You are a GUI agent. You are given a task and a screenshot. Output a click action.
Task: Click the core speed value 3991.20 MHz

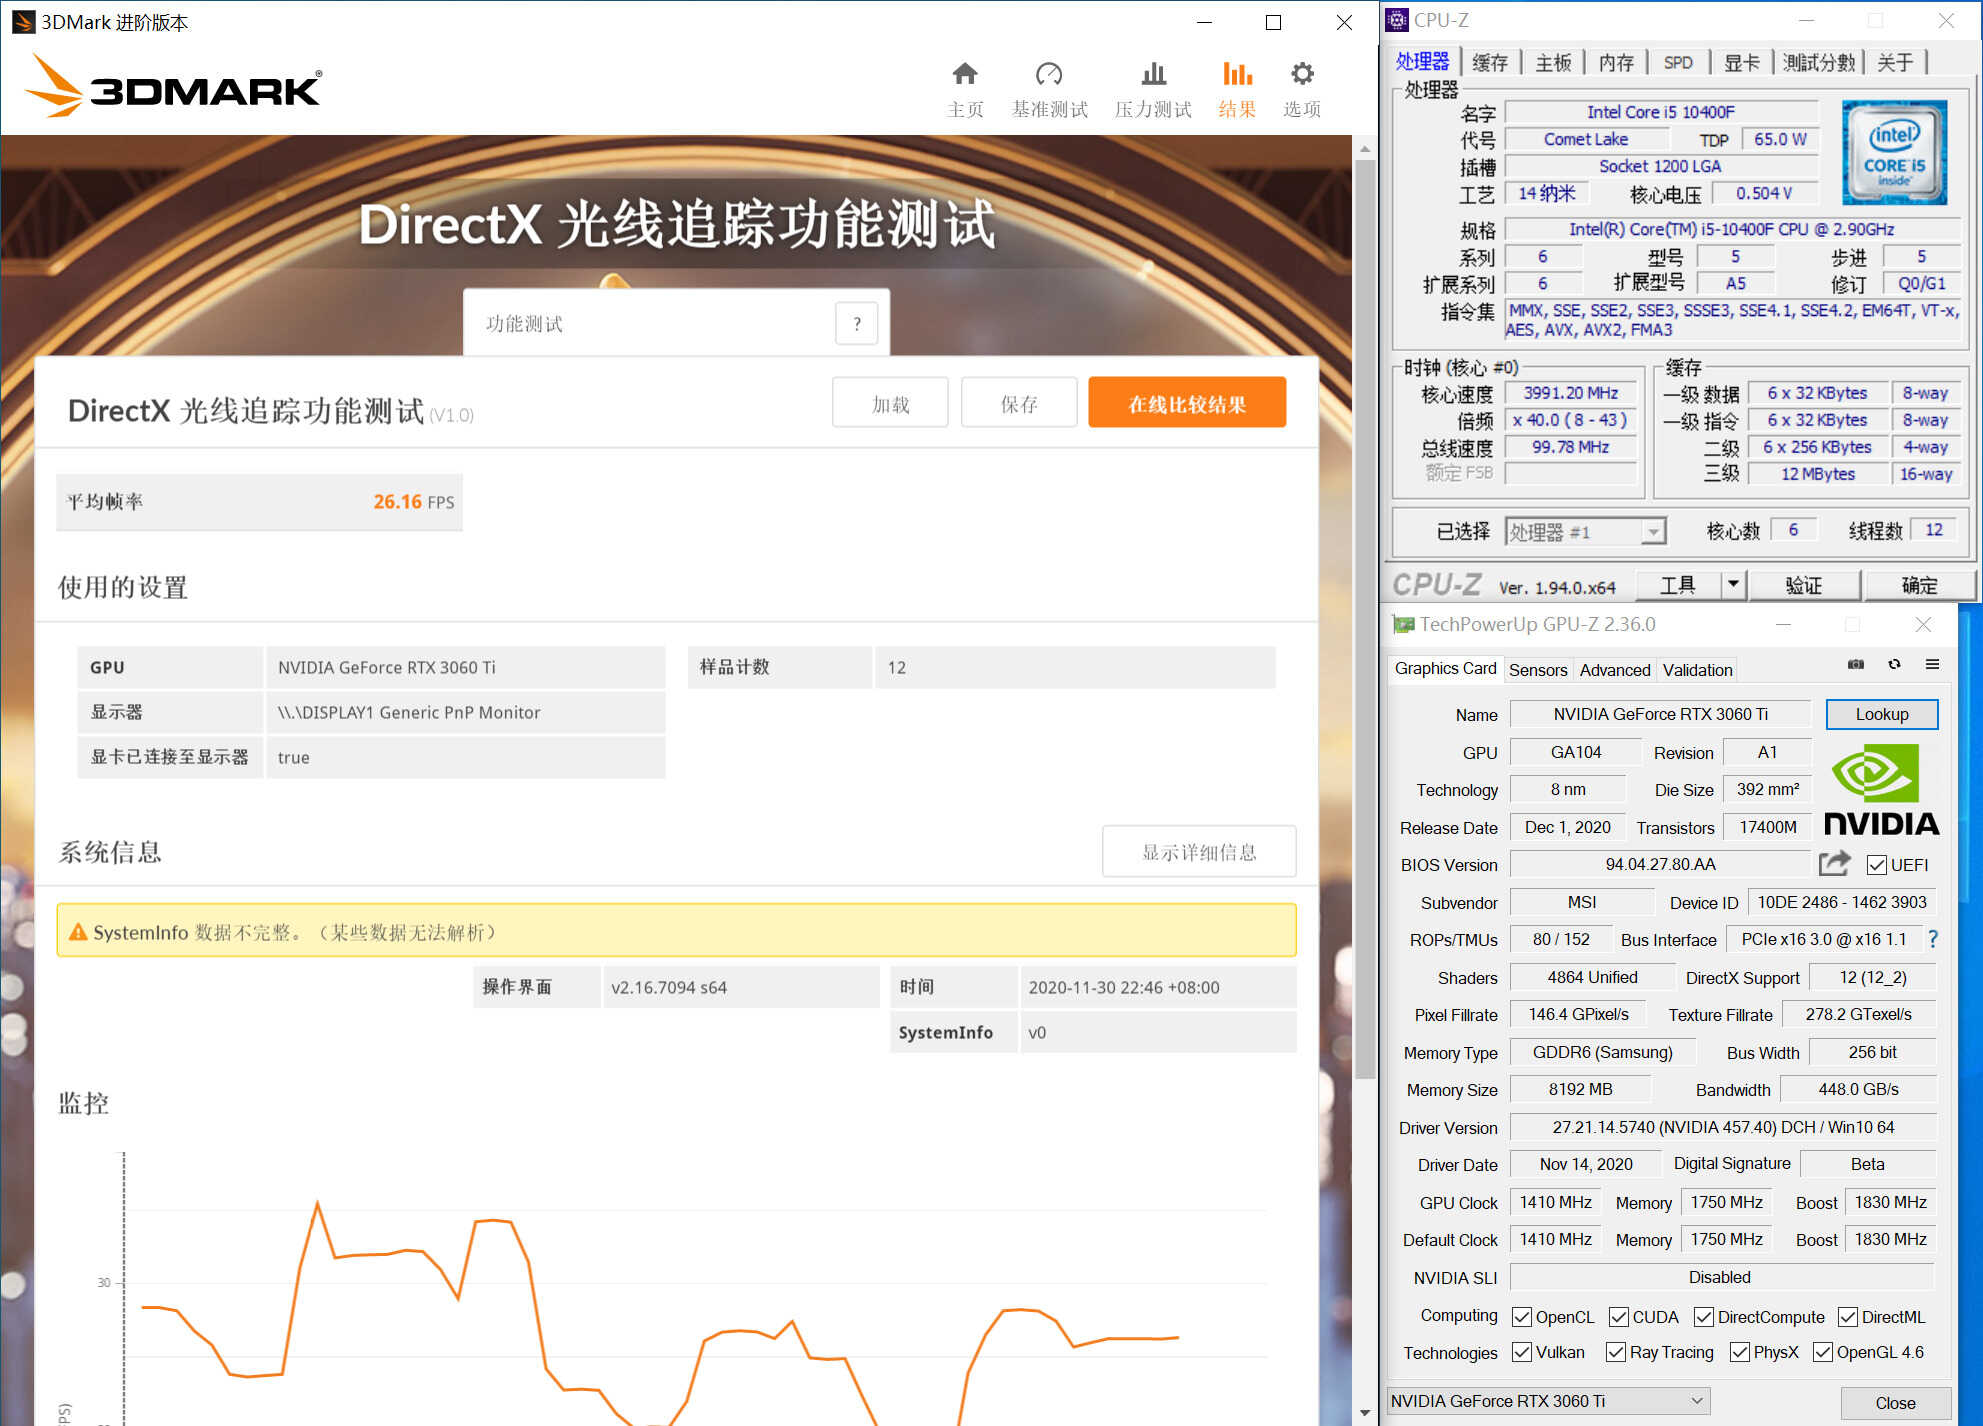[x=1570, y=393]
